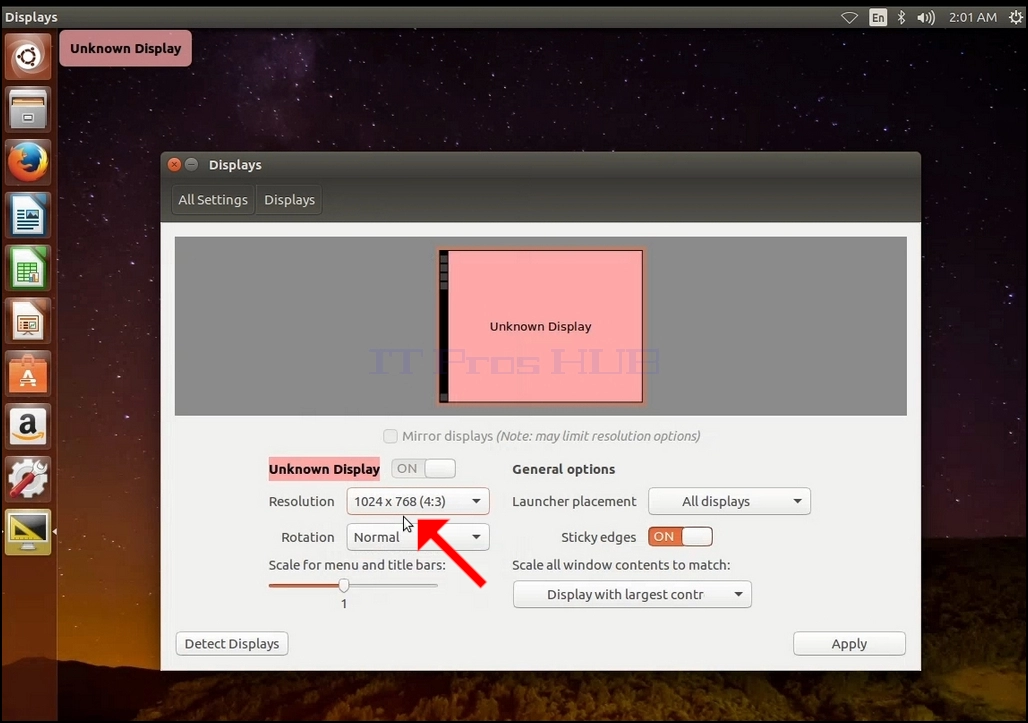Open LibreOffice Impress presentation app
The width and height of the screenshot is (1028, 723).
(28, 321)
